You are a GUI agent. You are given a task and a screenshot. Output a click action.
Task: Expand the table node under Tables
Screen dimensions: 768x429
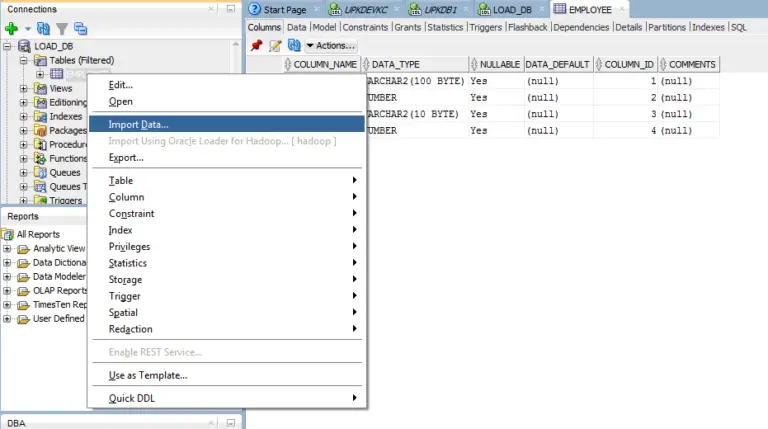coord(40,74)
